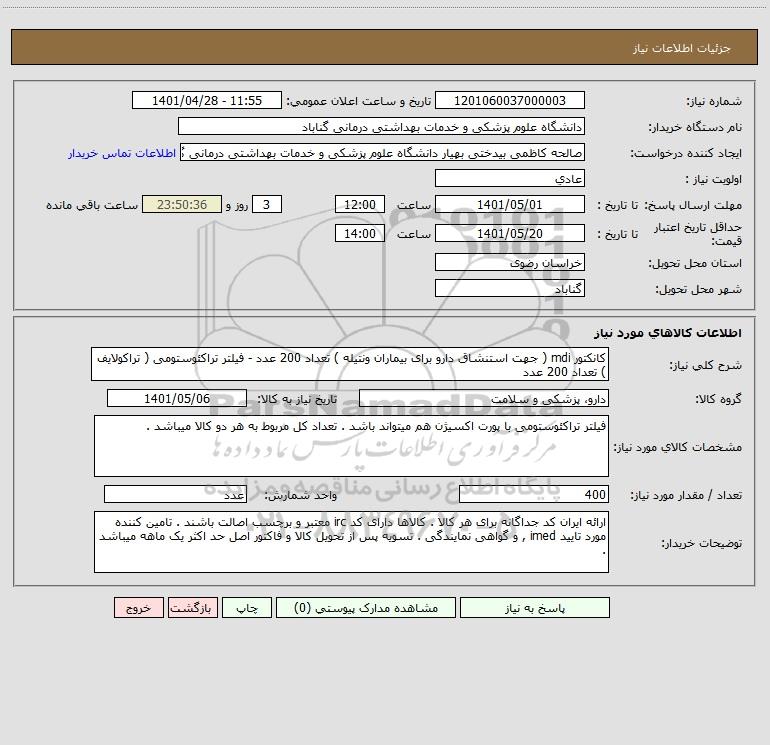Click the اولویت نیاز label

click(714, 180)
